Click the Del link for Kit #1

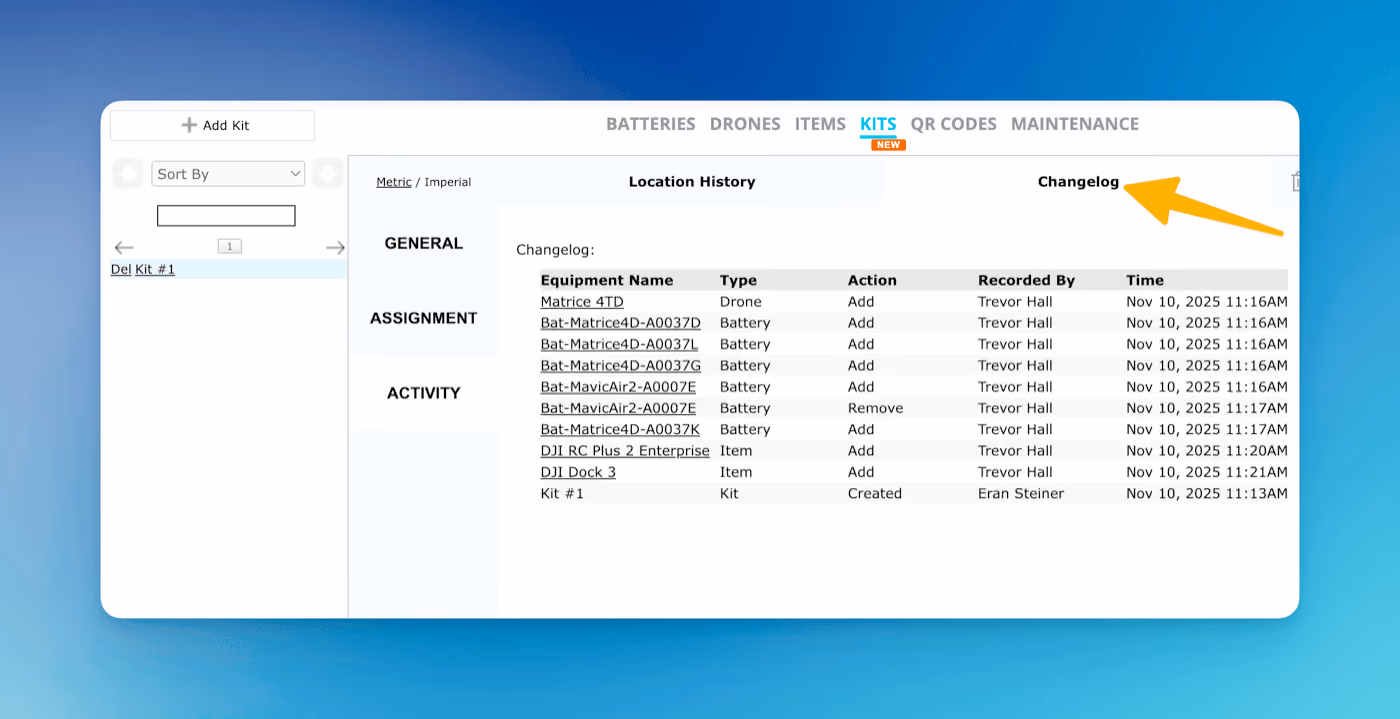click(x=120, y=269)
